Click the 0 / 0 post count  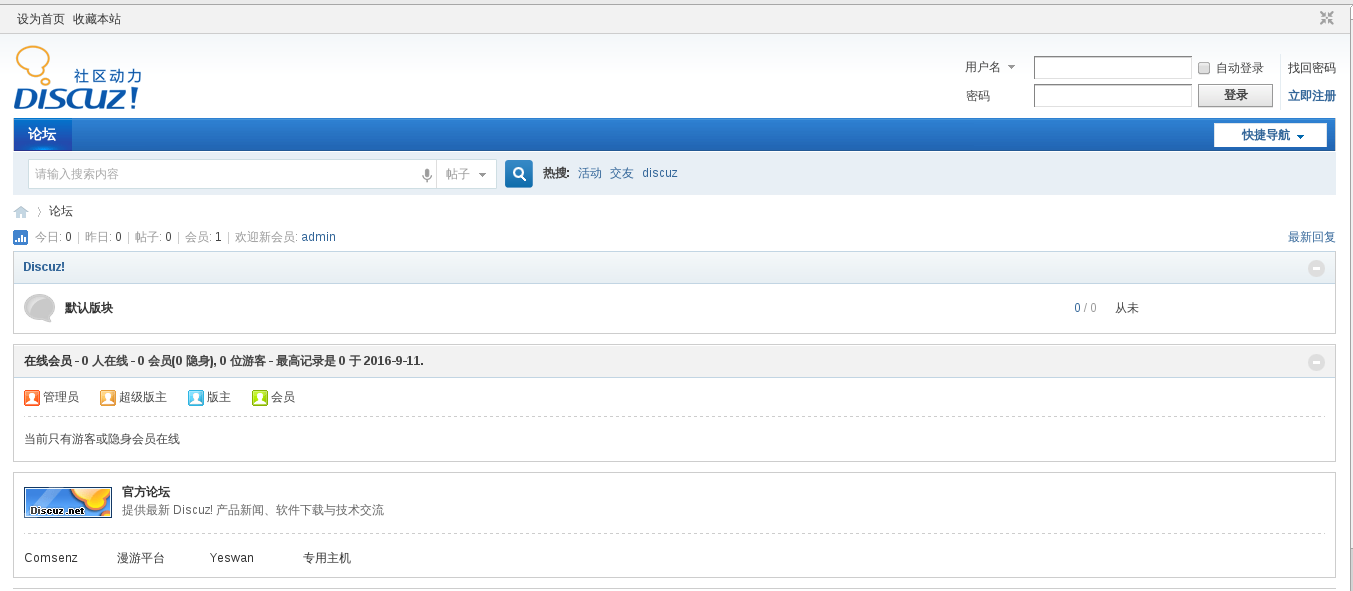(1085, 308)
